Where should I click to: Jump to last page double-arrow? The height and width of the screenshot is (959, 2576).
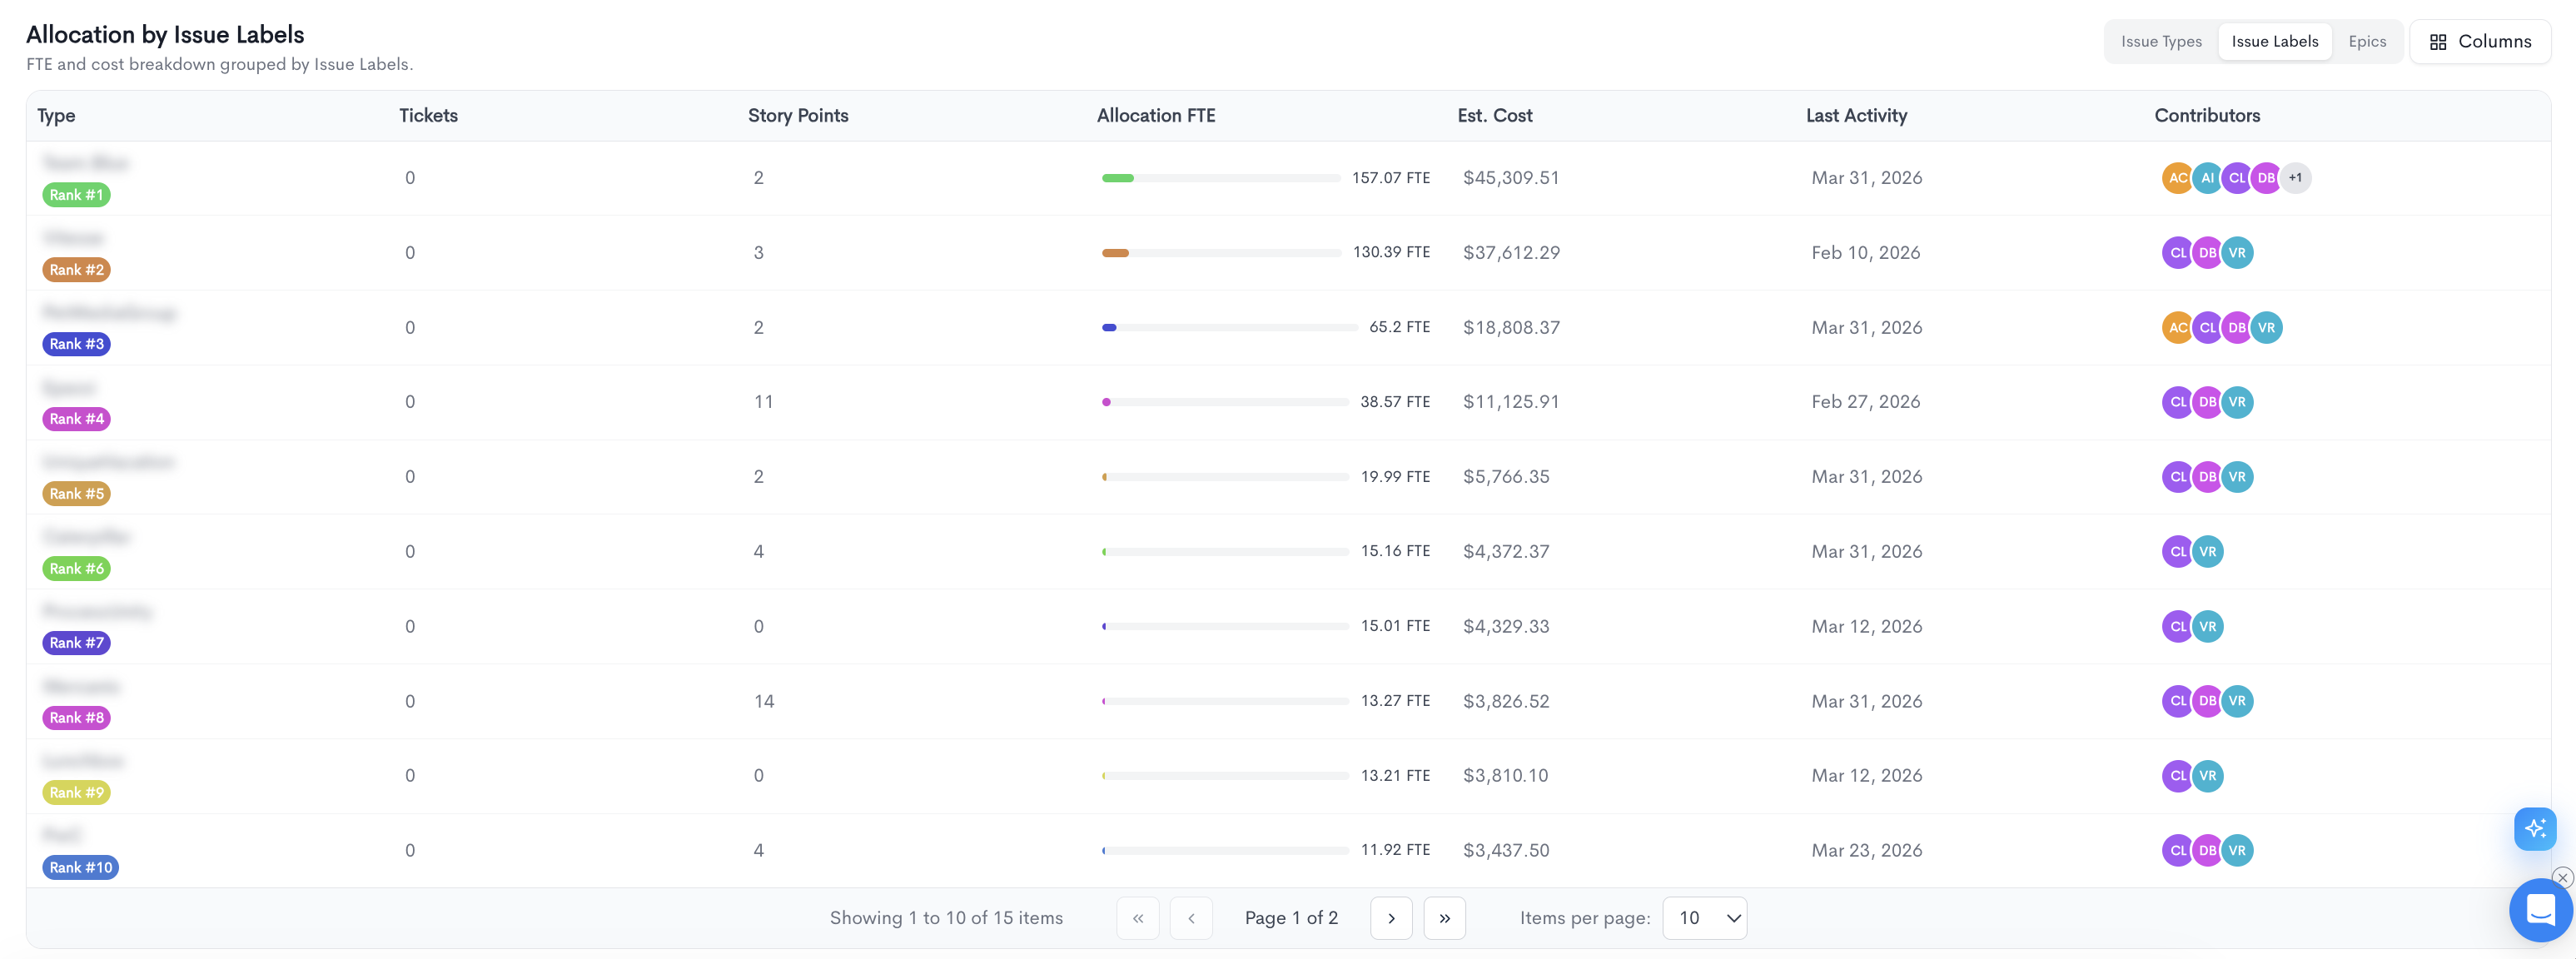click(x=1444, y=918)
